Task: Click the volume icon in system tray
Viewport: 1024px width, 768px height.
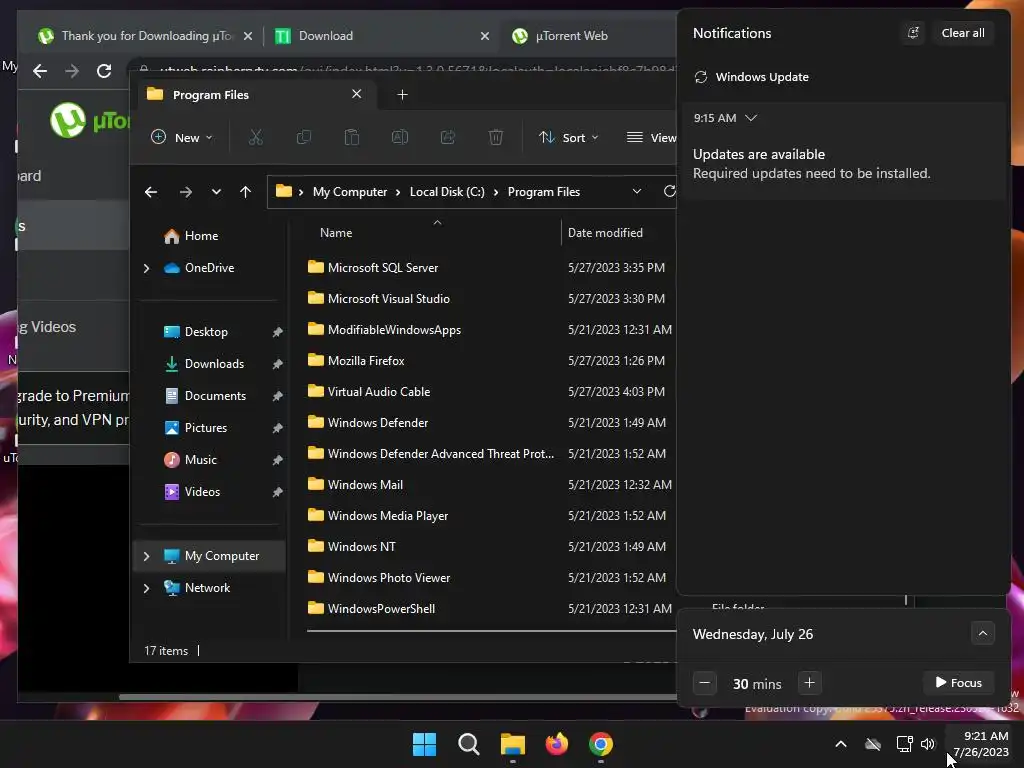Action: click(927, 744)
